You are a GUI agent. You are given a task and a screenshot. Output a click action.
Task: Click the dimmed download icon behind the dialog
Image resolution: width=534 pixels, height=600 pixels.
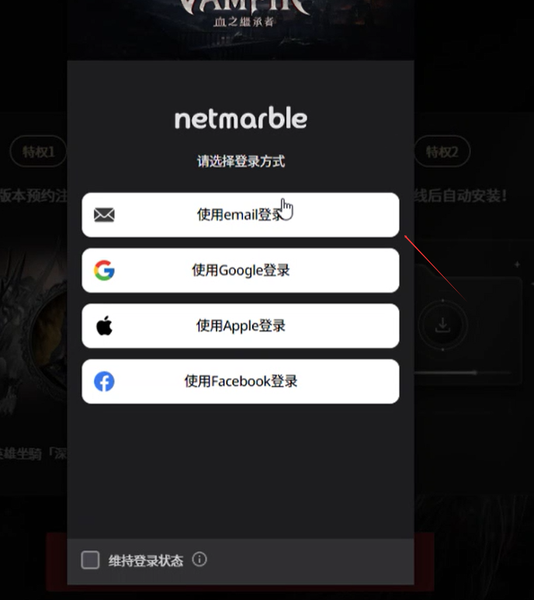click(443, 325)
